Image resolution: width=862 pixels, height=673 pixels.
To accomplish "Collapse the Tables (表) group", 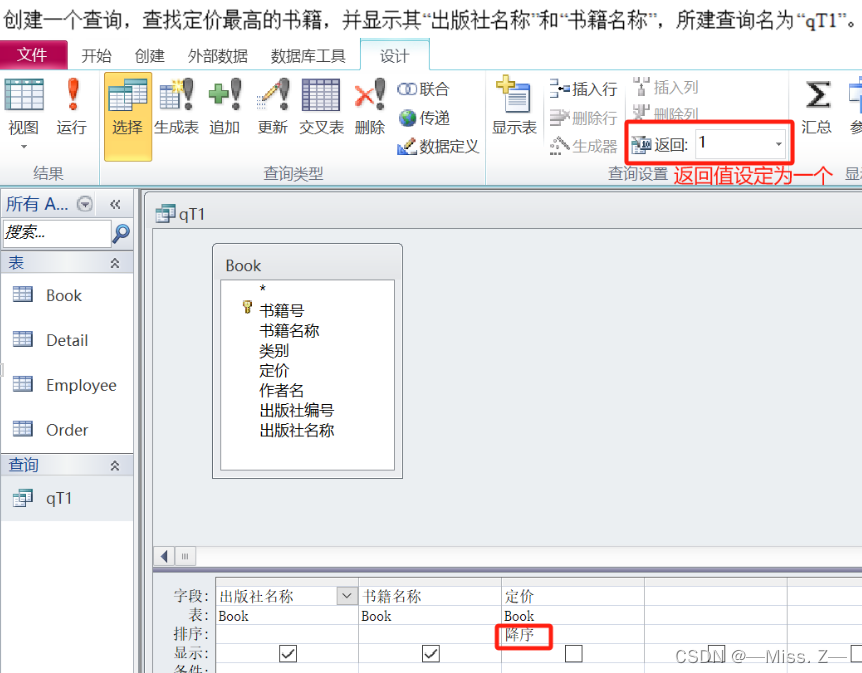I will pyautogui.click(x=115, y=263).
